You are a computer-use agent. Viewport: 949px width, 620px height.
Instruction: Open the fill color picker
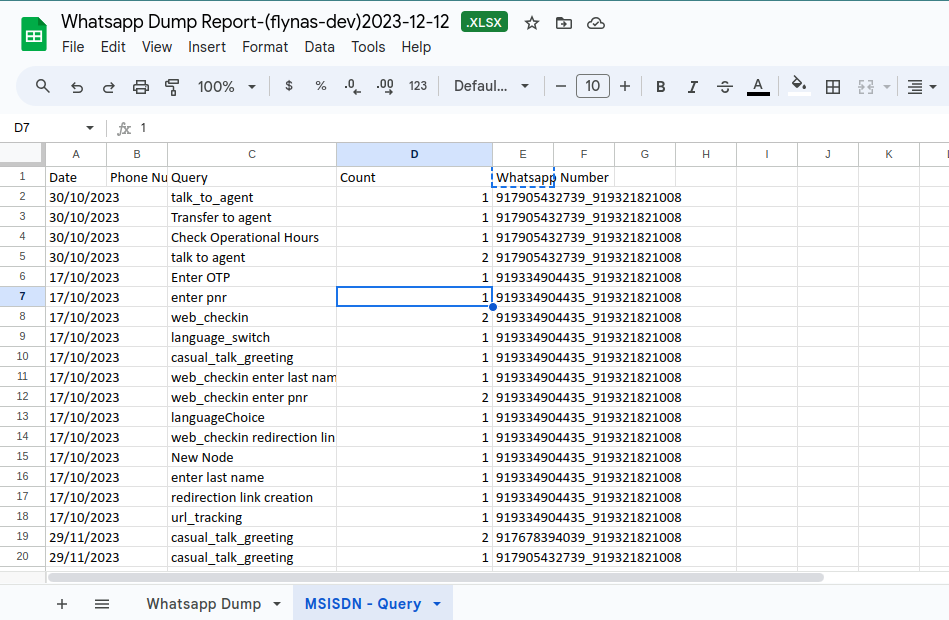click(x=798, y=87)
